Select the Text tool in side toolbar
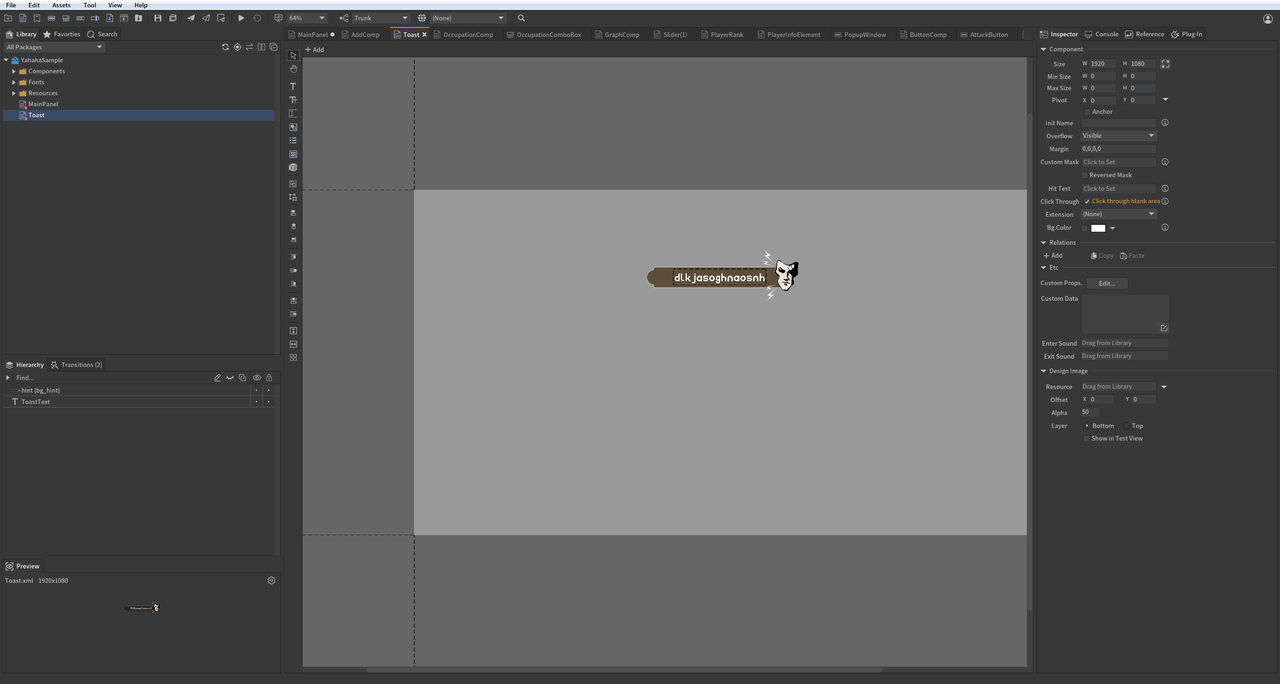 (293, 86)
